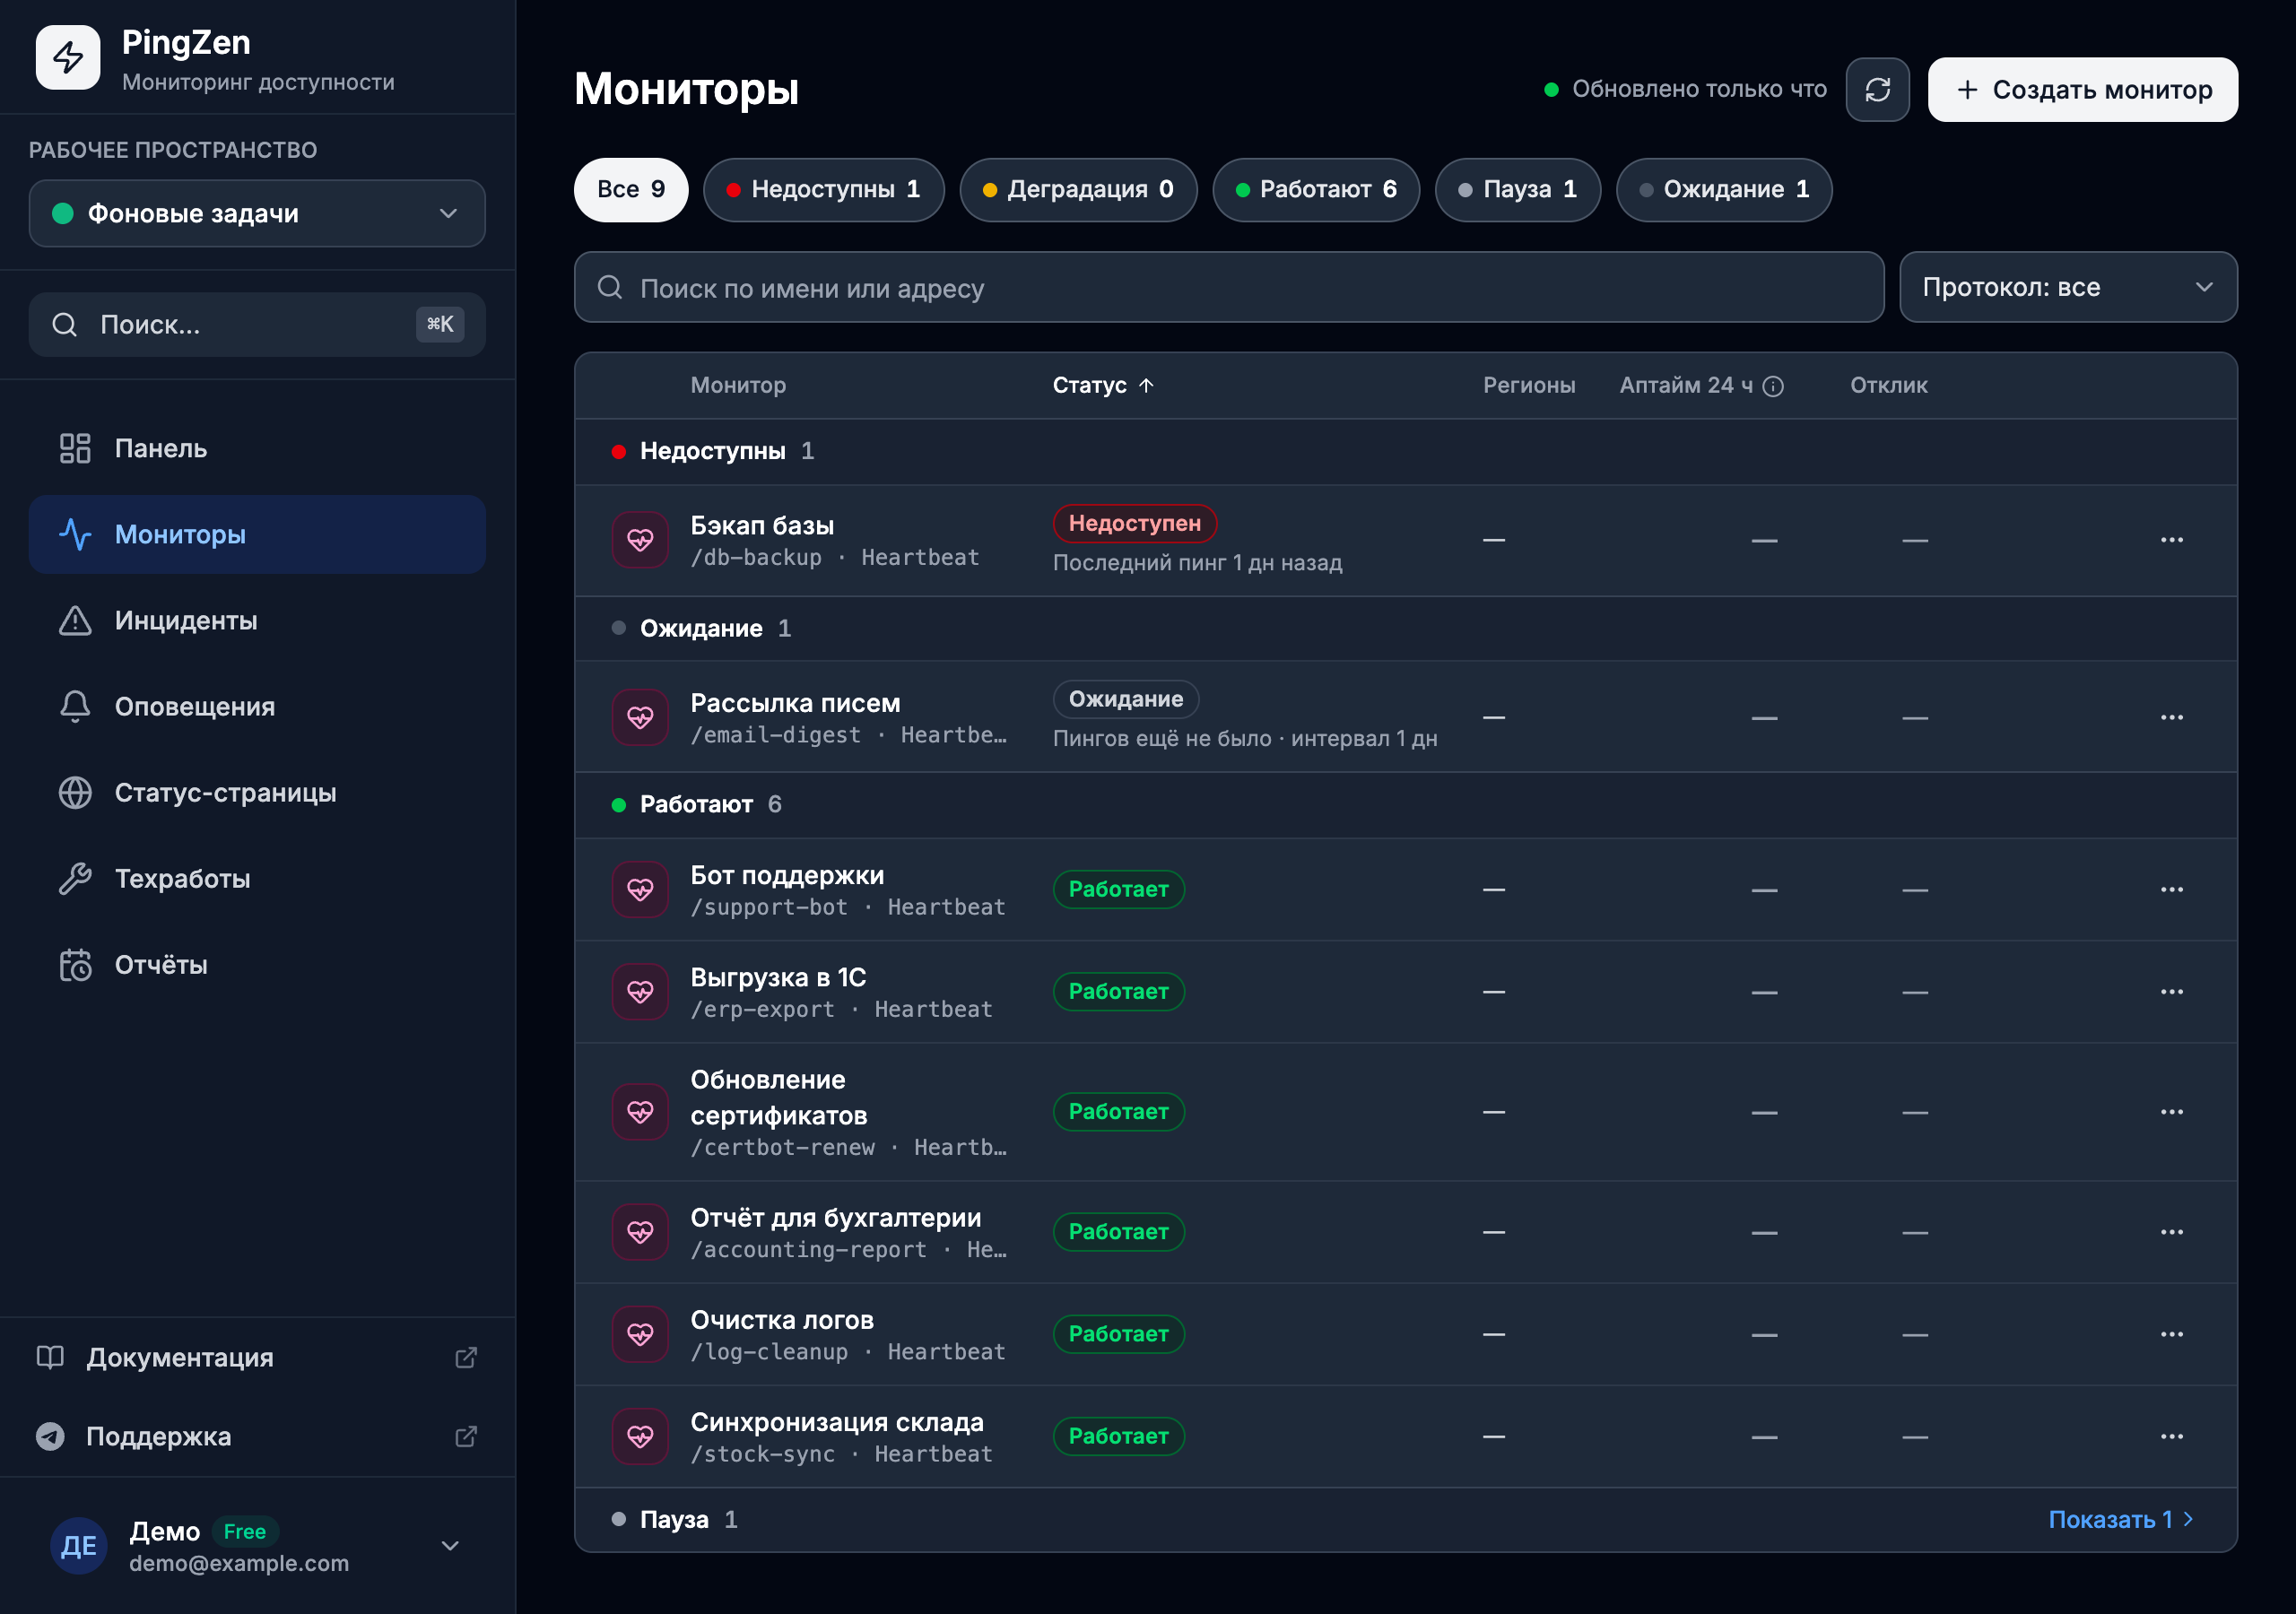Open the Протокол: все filter dropdown
The image size is (2296, 1614).
2068,287
